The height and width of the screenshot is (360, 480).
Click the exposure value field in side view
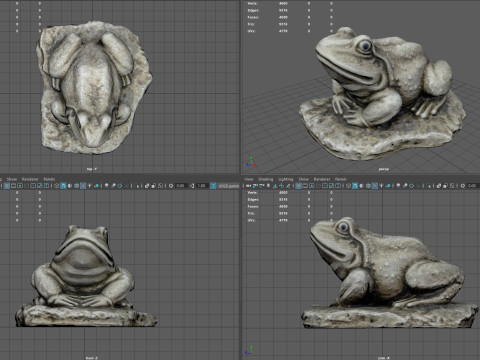(472, 186)
